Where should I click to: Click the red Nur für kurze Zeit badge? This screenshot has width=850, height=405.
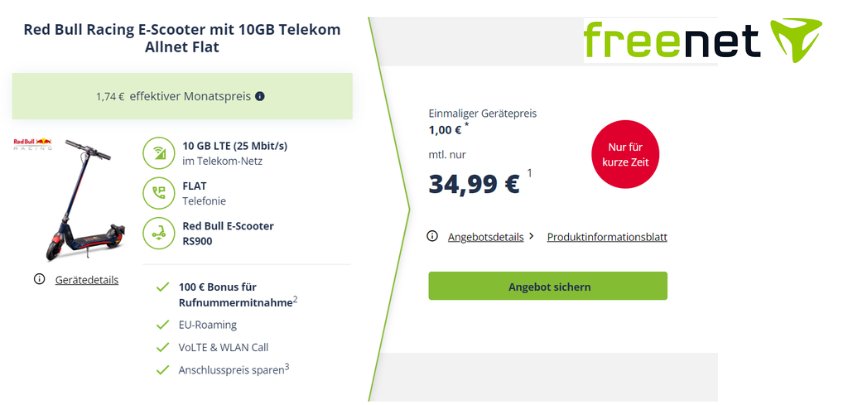coord(625,154)
